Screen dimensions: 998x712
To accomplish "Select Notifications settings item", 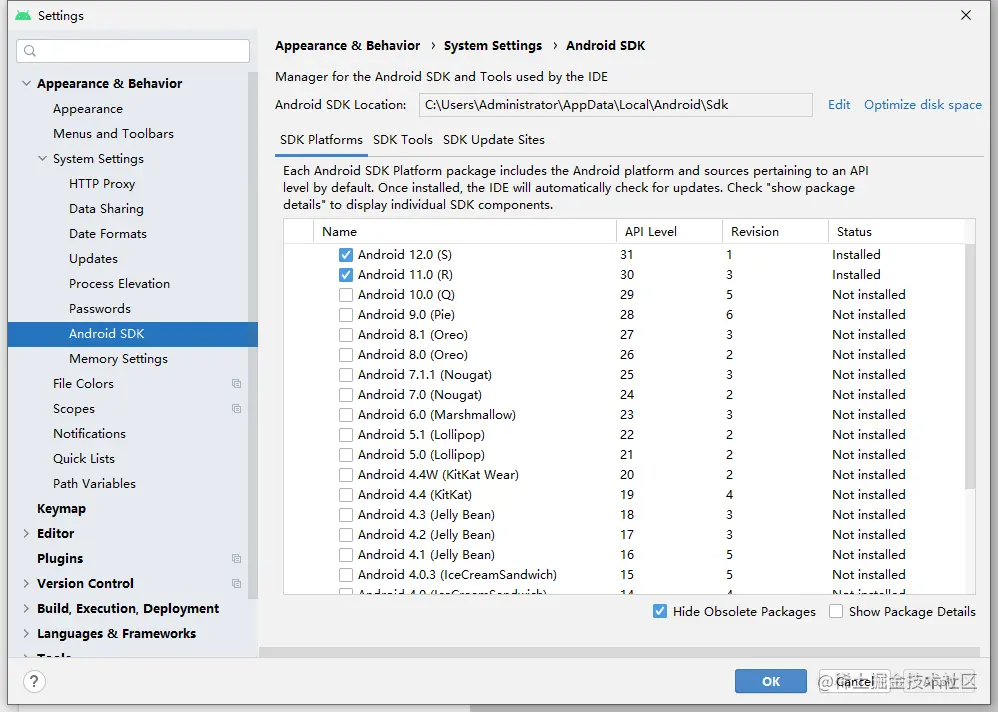I will (89, 434).
